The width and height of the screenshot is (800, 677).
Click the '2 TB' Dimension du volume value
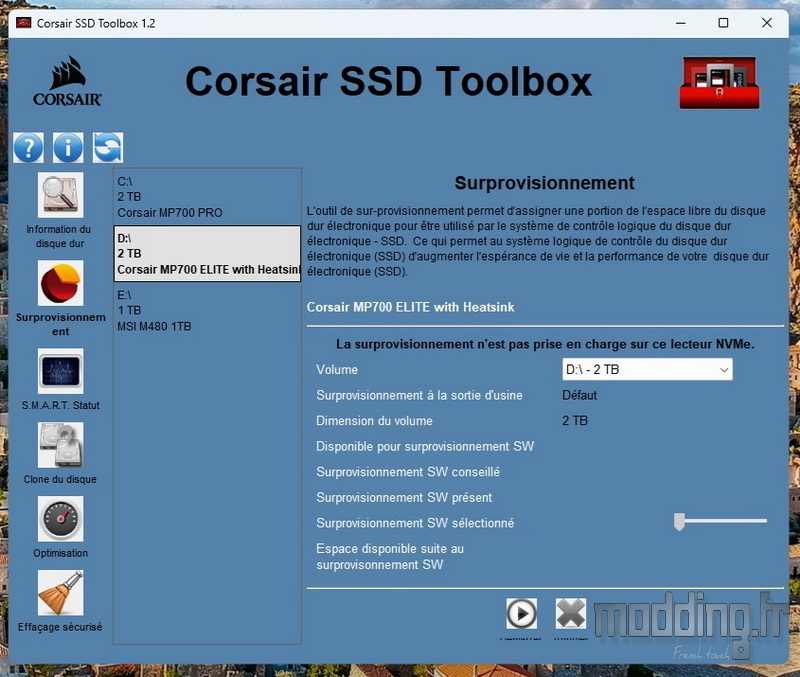[x=575, y=420]
